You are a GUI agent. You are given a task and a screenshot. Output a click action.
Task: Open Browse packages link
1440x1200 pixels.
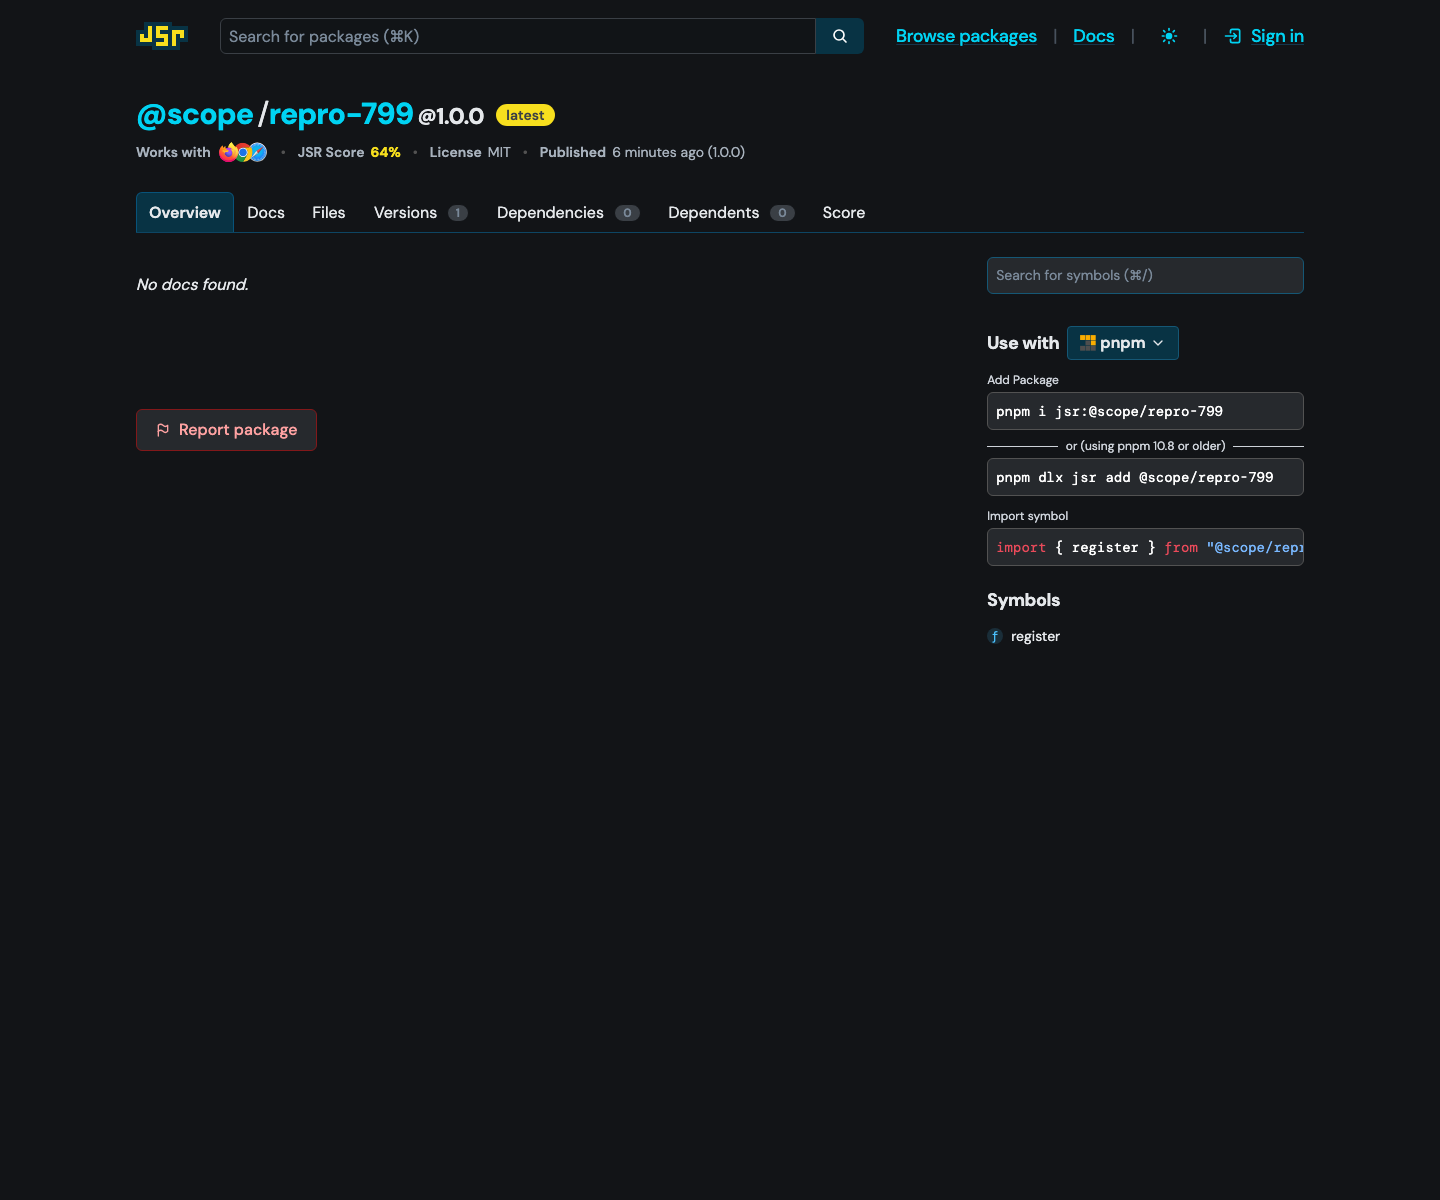(966, 36)
